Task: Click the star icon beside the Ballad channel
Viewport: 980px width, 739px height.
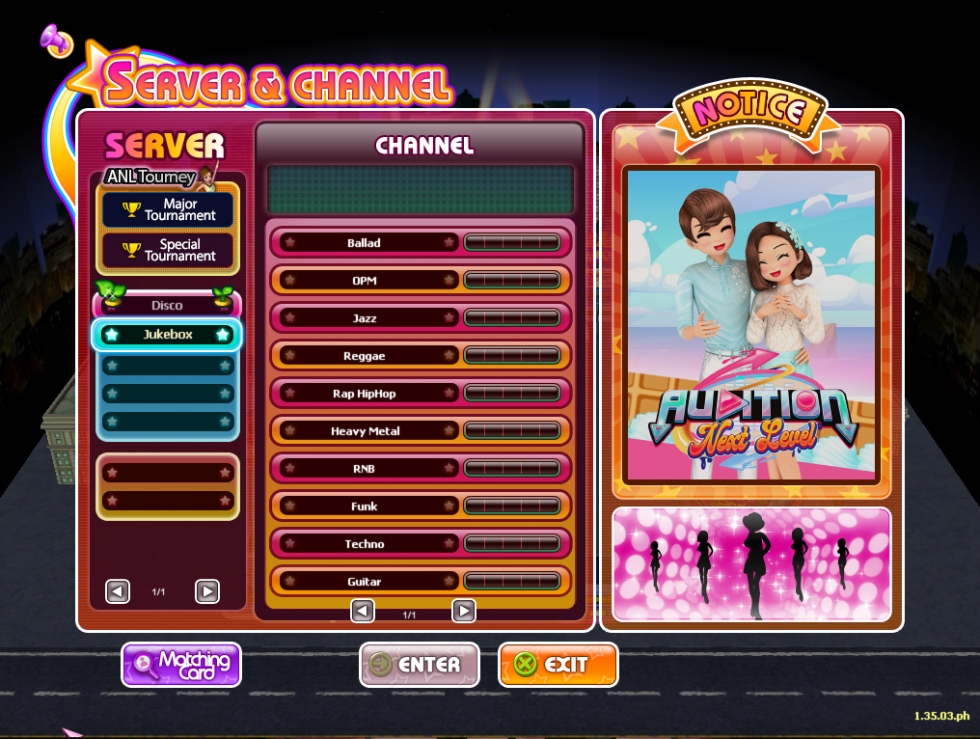Action: [291, 243]
